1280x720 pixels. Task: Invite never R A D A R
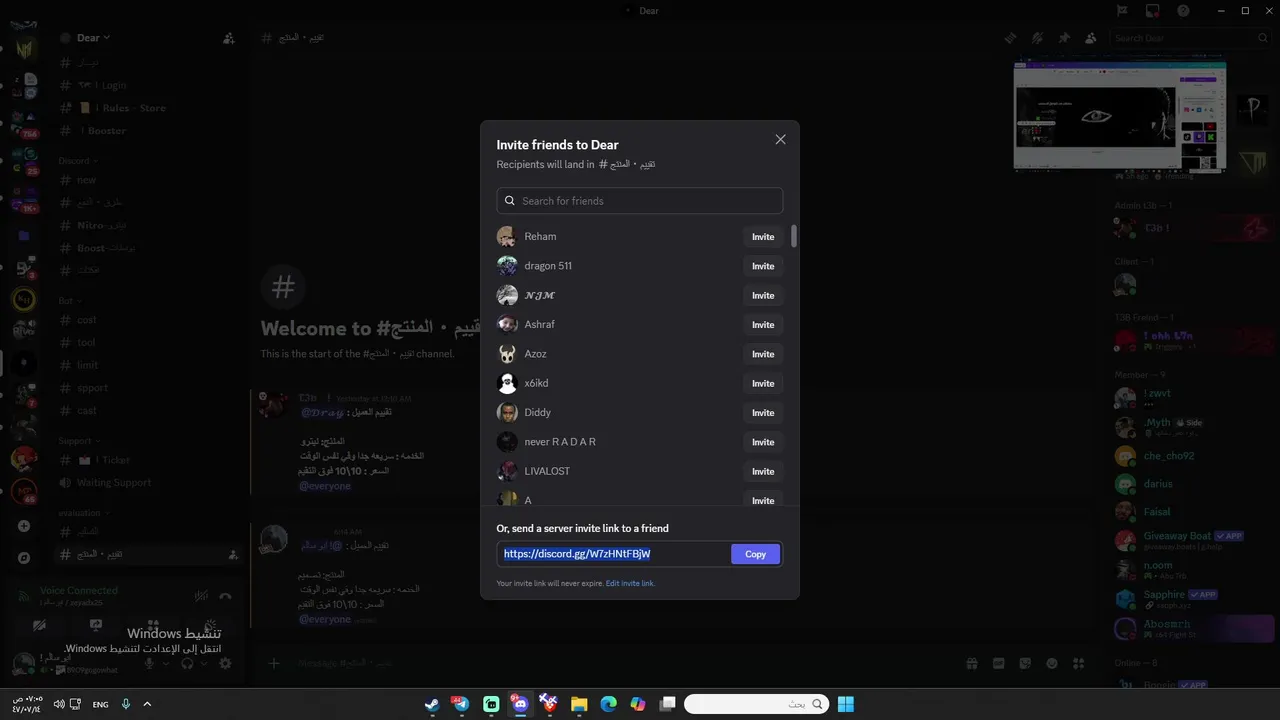pos(763,442)
